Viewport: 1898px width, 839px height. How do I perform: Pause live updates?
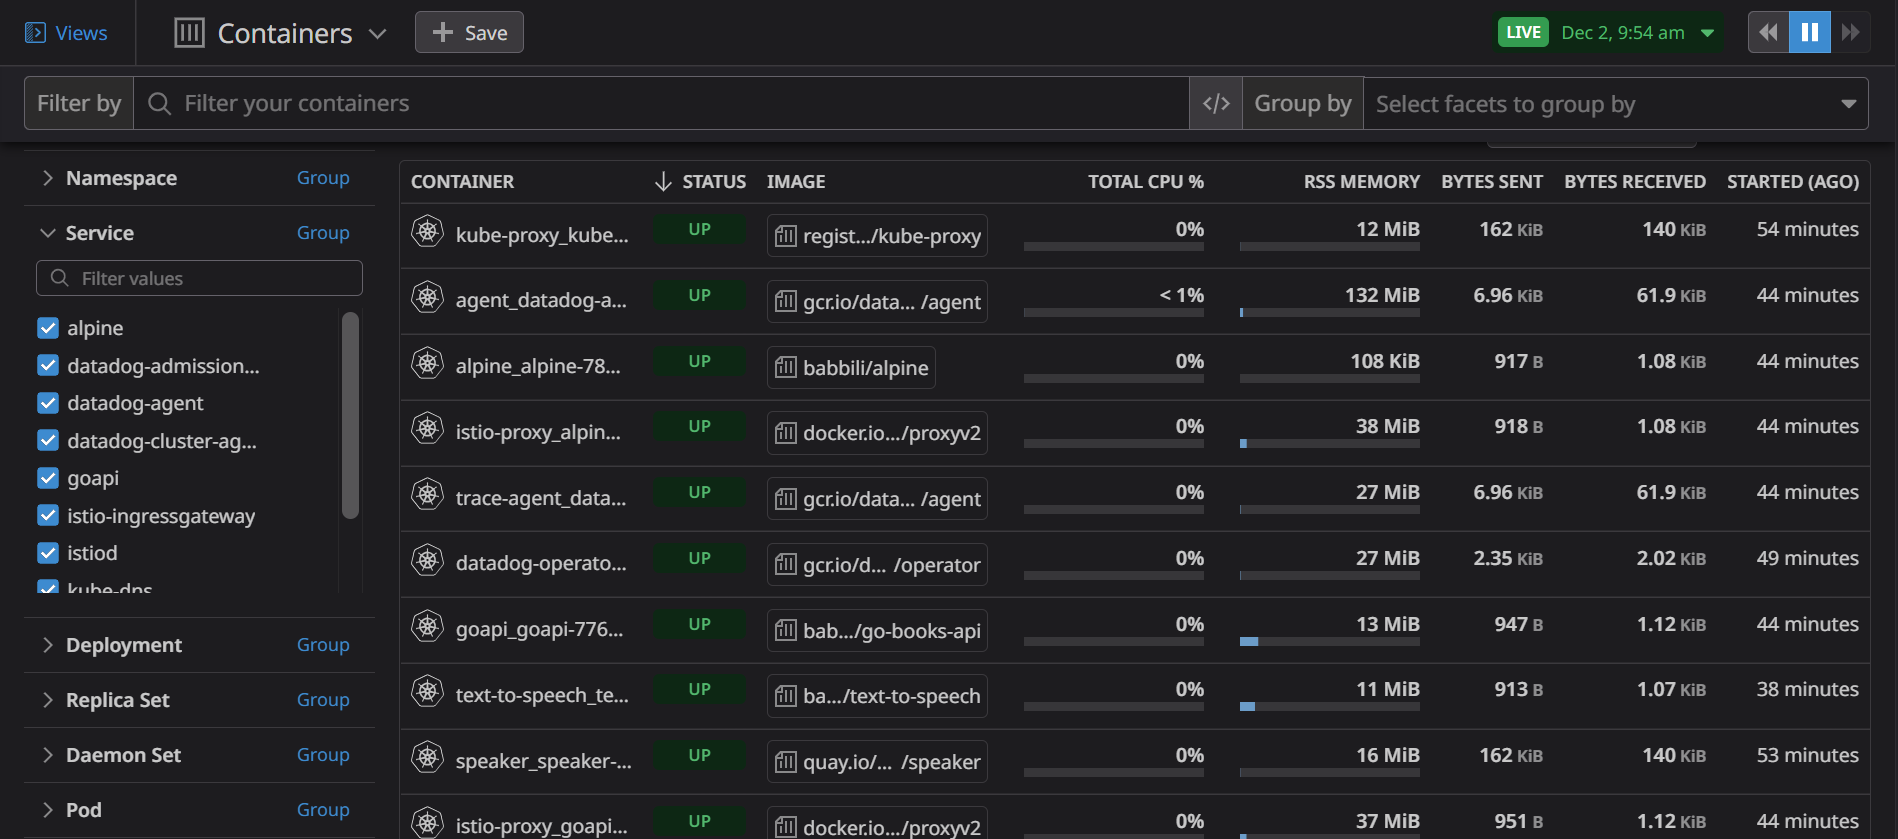pos(1810,32)
